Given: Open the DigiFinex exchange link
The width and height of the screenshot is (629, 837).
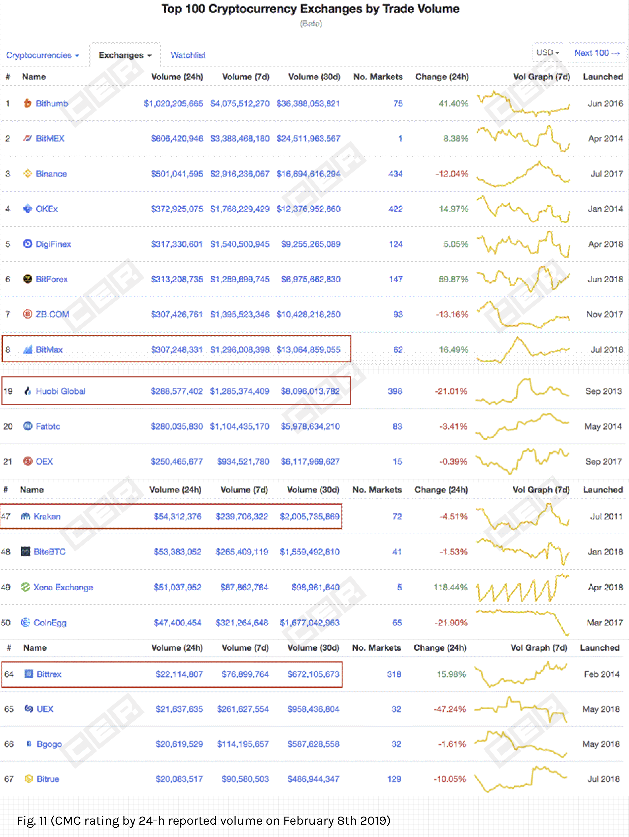Looking at the screenshot, I should coord(53,244).
